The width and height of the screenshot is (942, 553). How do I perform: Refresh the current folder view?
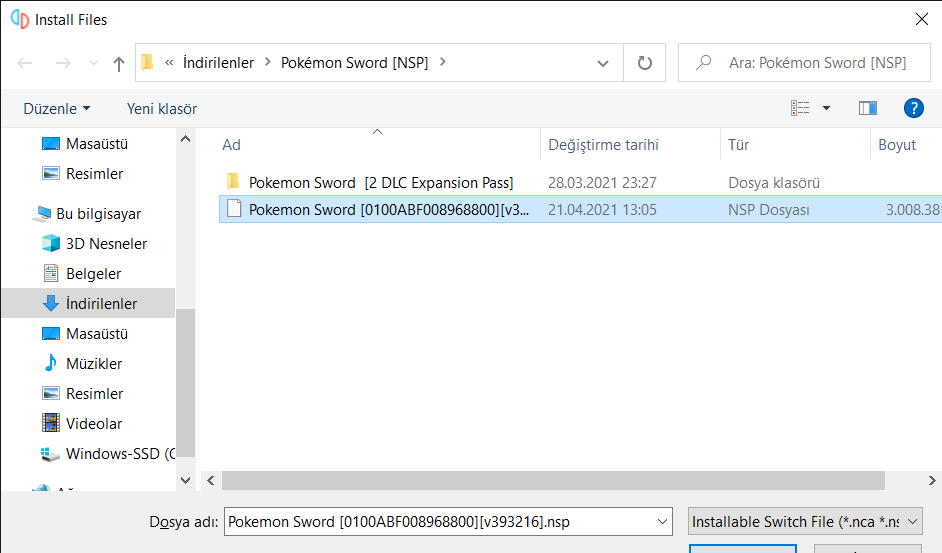(x=645, y=63)
